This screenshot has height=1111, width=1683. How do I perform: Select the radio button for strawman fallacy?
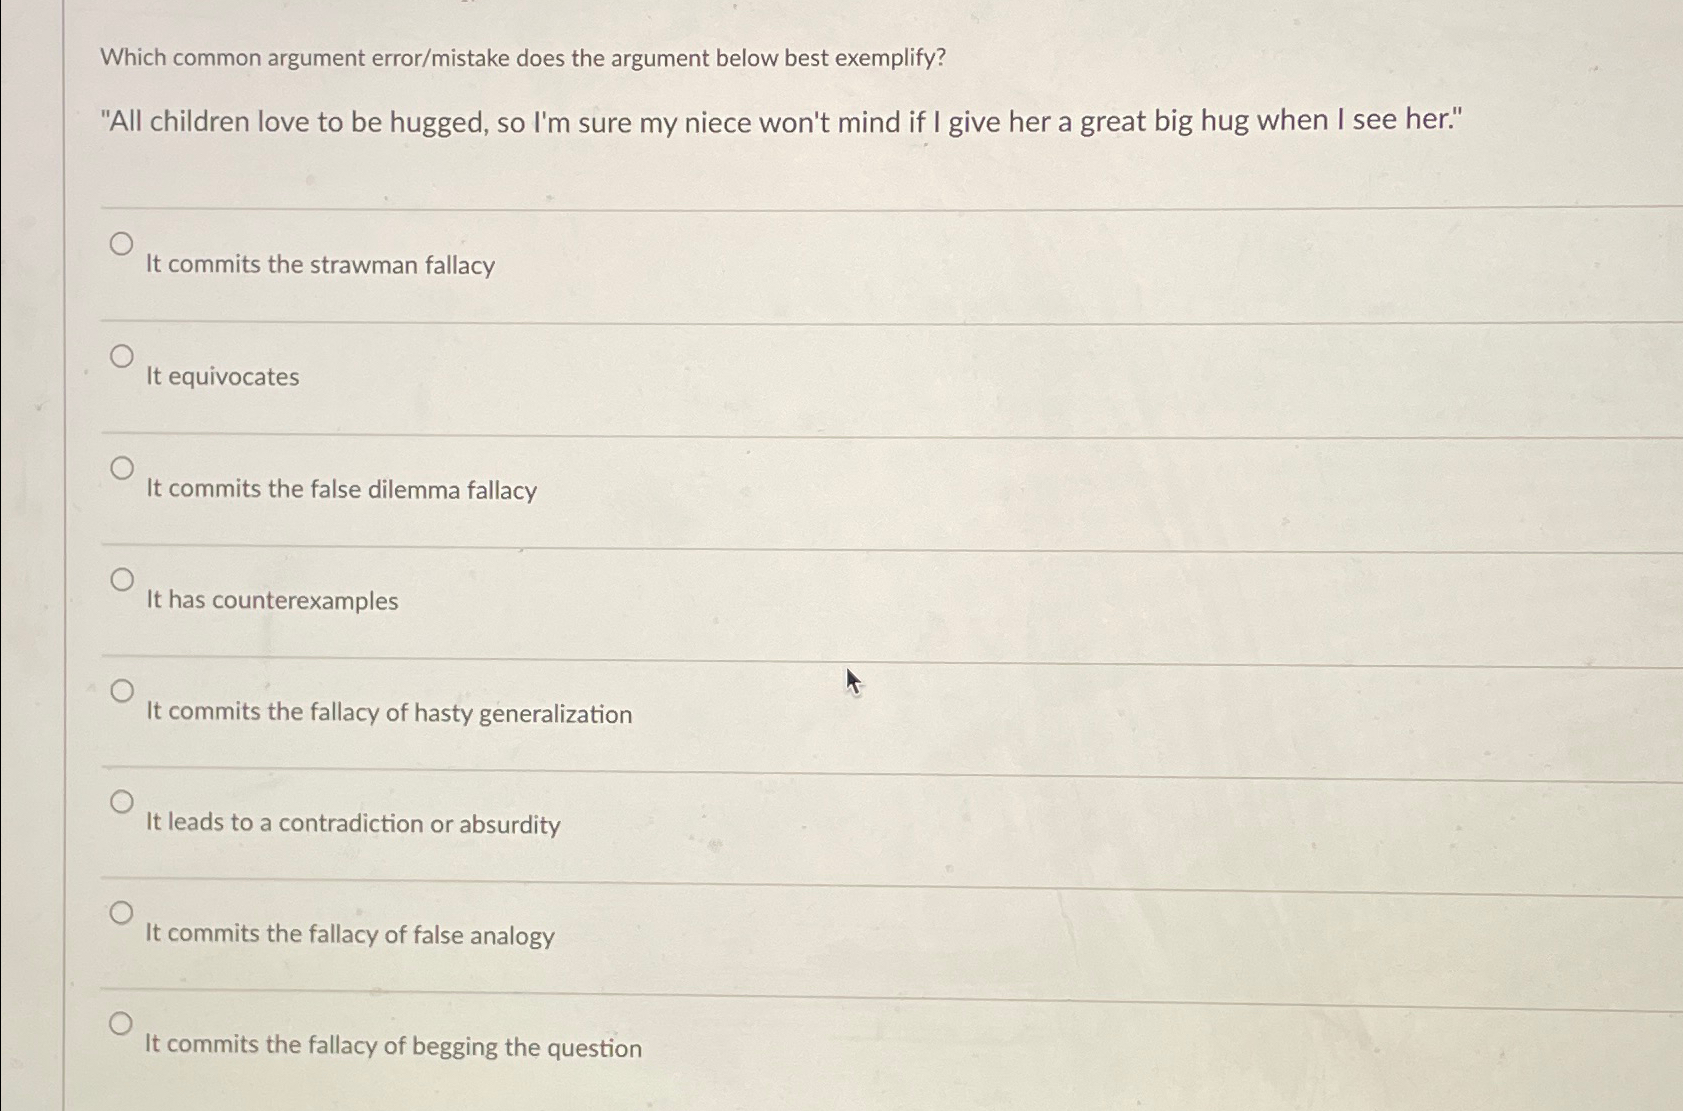pos(123,241)
